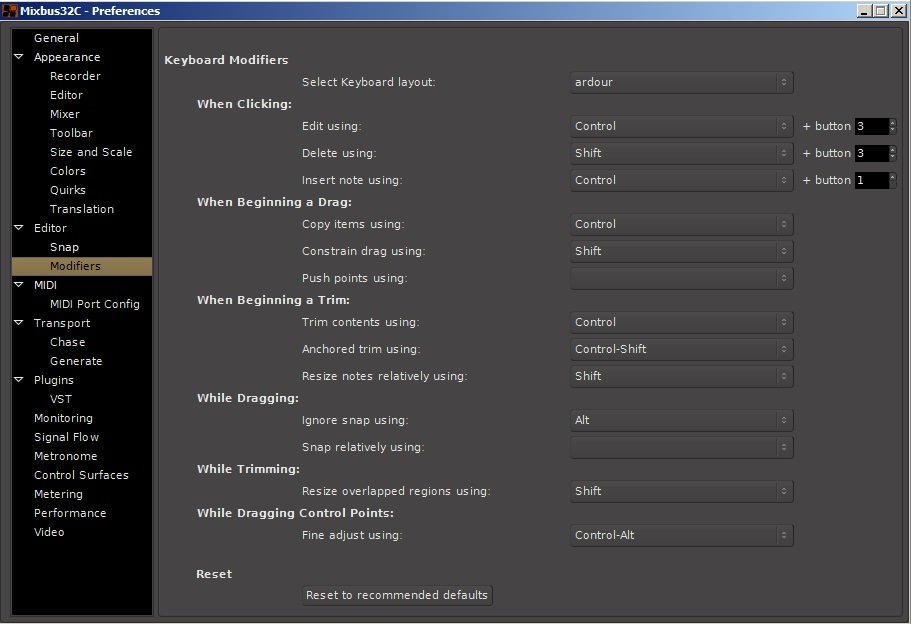
Task: Open the Edit using modifier dropdown
Action: click(682, 126)
